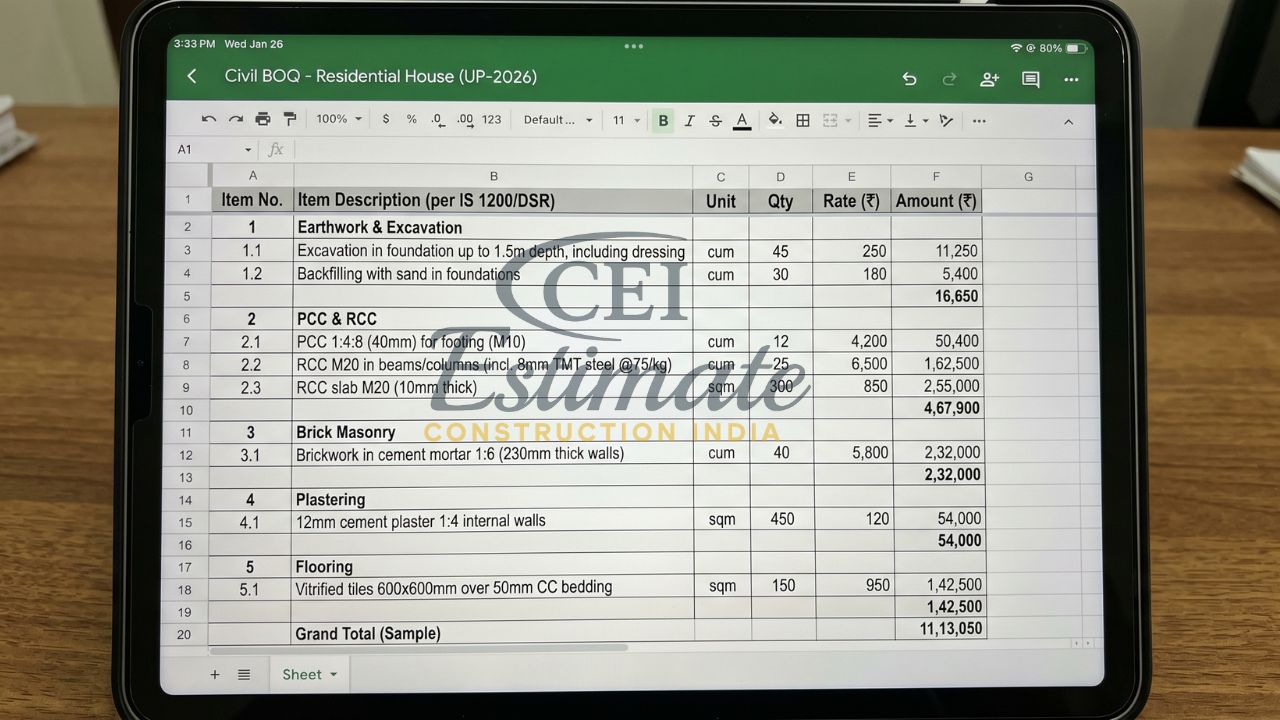Open the add collaborators icon
This screenshot has height=720, width=1280.
(989, 79)
